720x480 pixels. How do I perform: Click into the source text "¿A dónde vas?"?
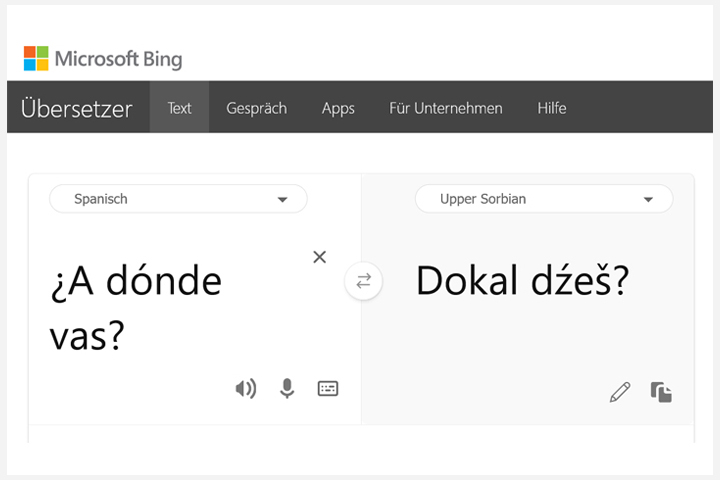tap(135, 307)
